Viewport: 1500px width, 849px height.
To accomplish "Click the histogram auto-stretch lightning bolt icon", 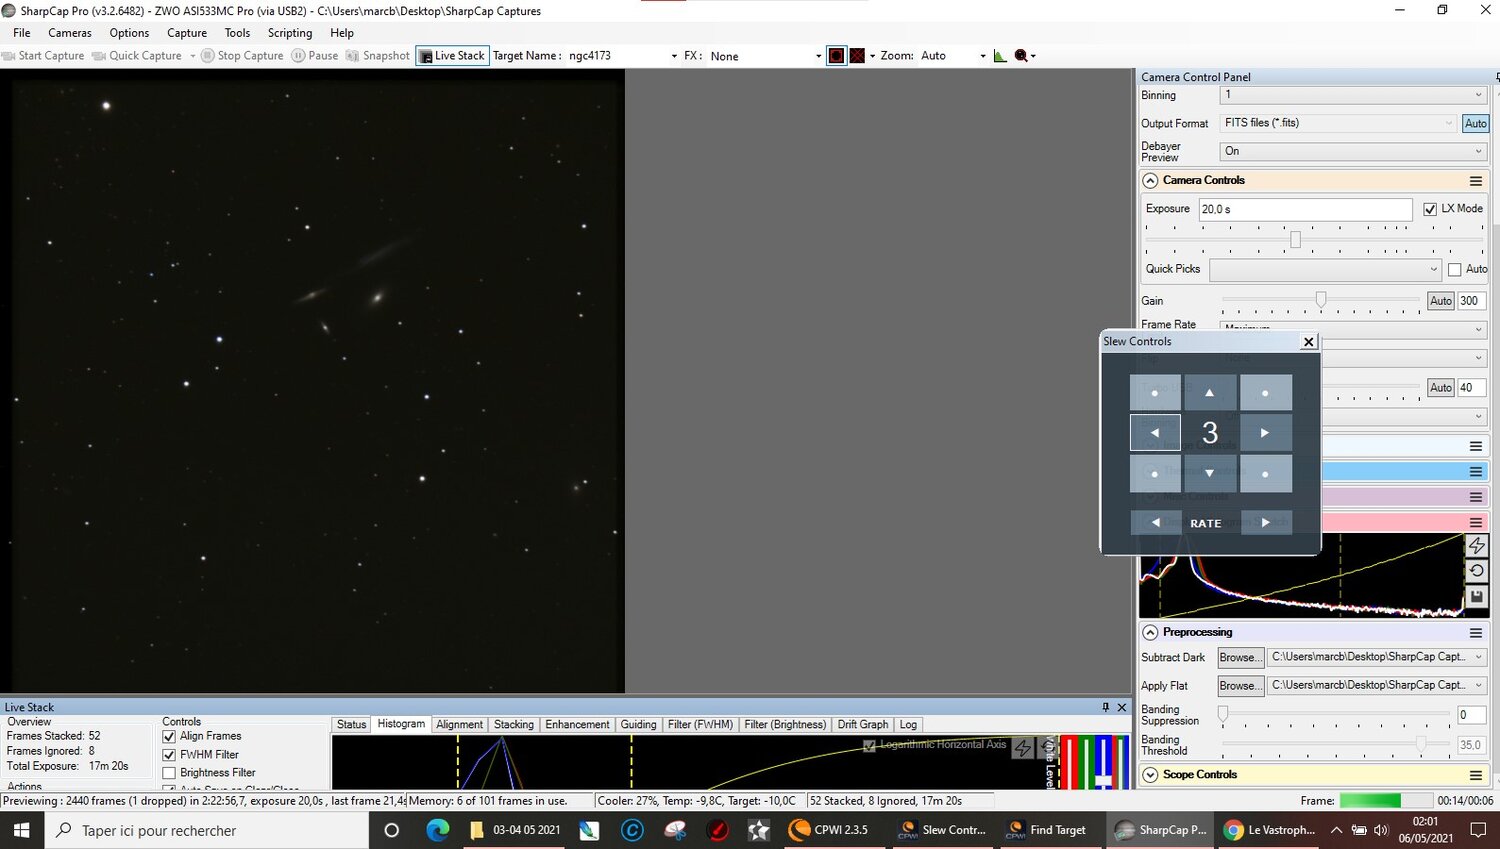I will 1476,545.
